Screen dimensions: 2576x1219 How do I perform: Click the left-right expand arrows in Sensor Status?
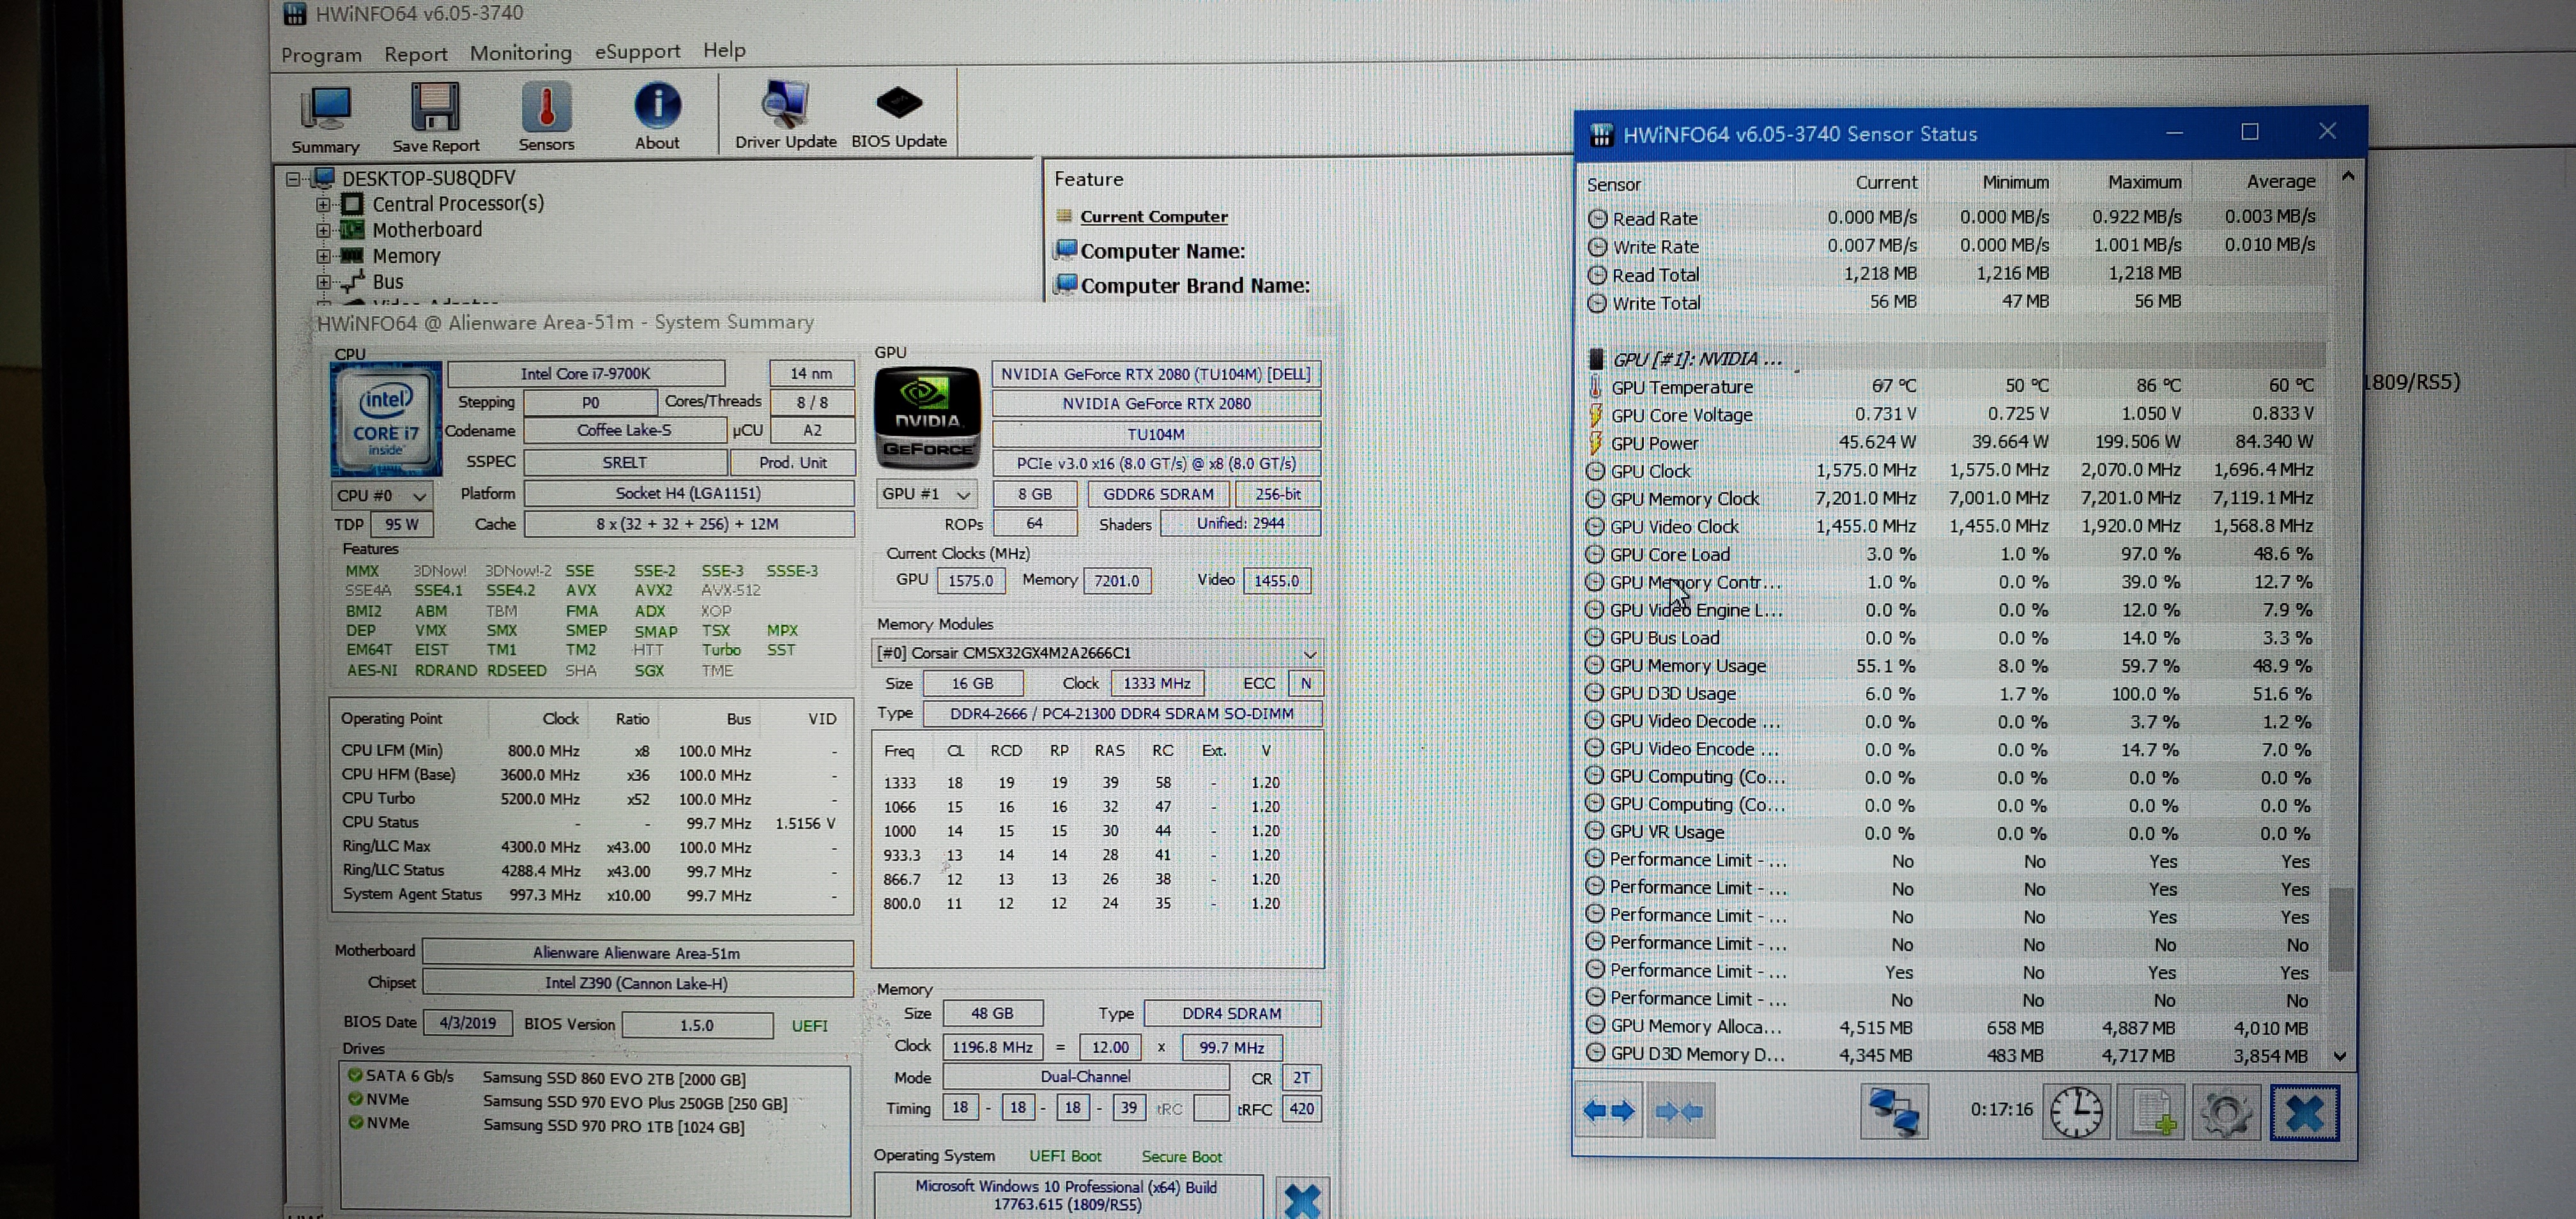point(1609,1110)
